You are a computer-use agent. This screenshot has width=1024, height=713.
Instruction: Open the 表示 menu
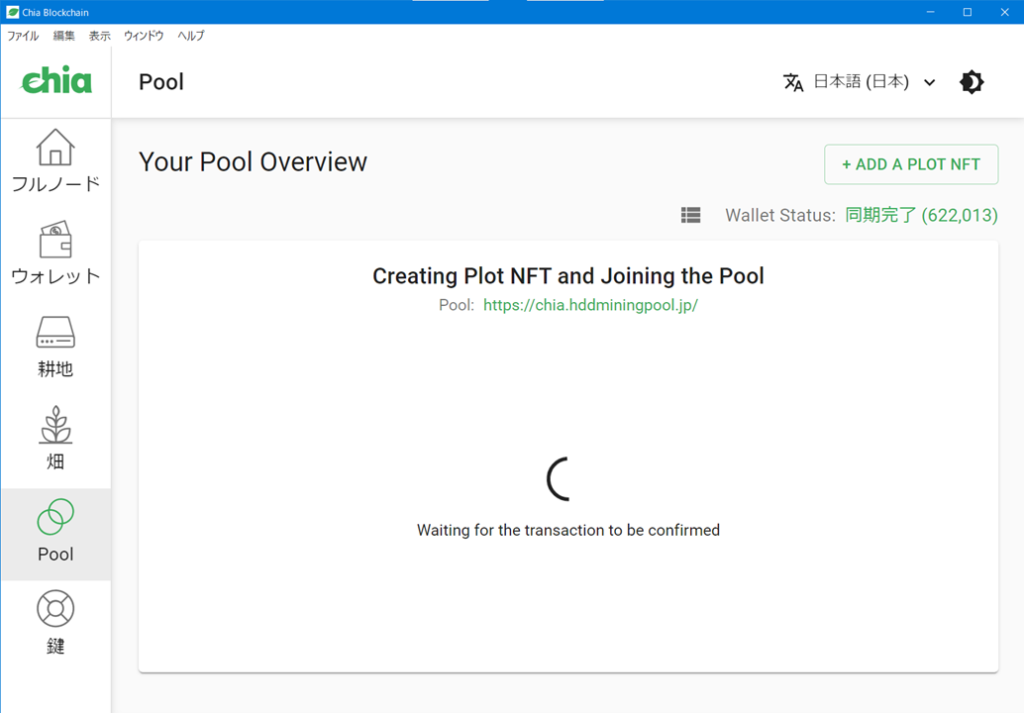(x=99, y=35)
